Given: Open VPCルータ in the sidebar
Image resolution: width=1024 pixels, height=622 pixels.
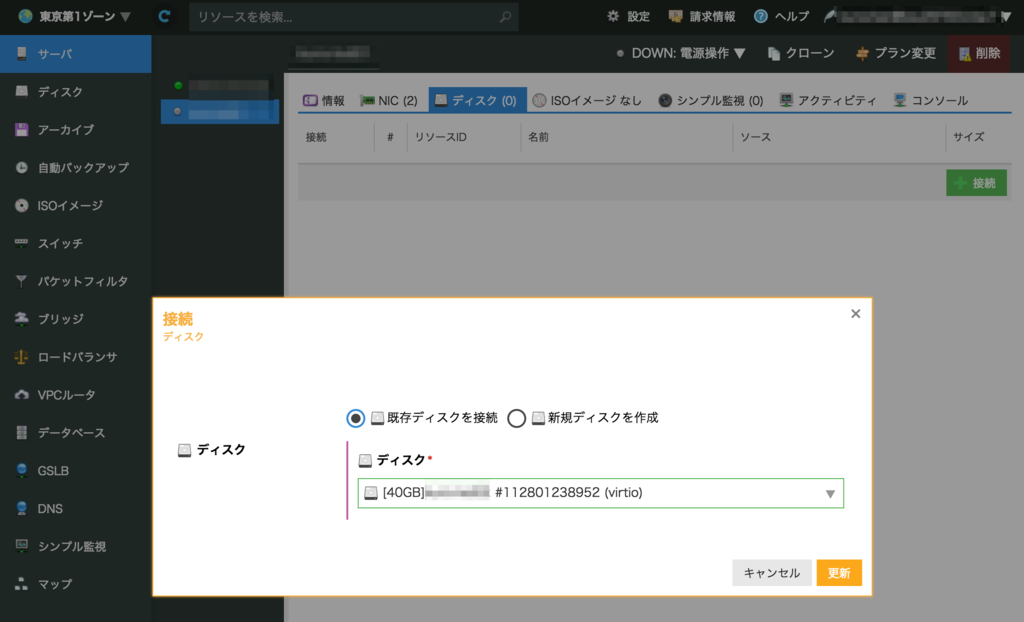Looking at the screenshot, I should [x=76, y=395].
